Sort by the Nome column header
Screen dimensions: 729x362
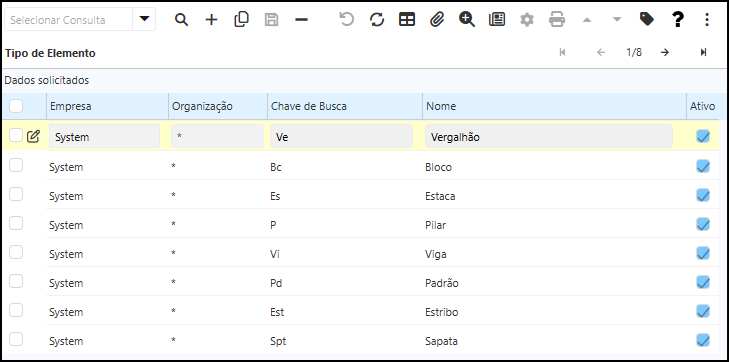[x=554, y=106]
